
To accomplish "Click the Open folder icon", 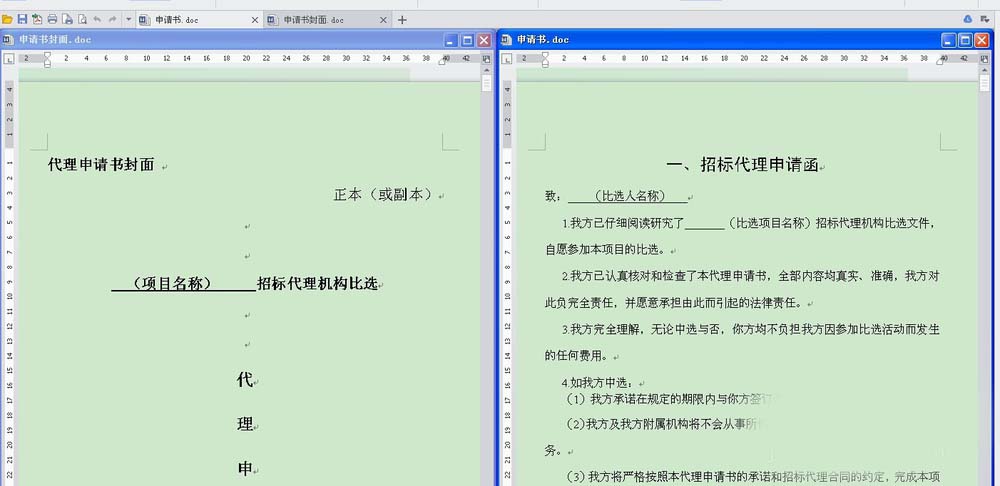I will pyautogui.click(x=8, y=20).
